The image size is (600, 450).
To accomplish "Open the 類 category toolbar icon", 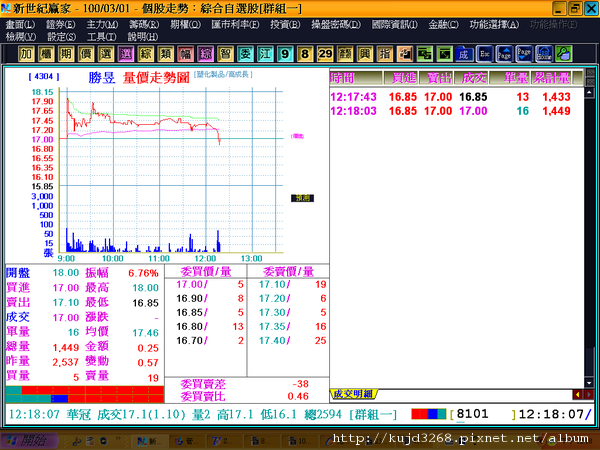I will [x=166, y=54].
